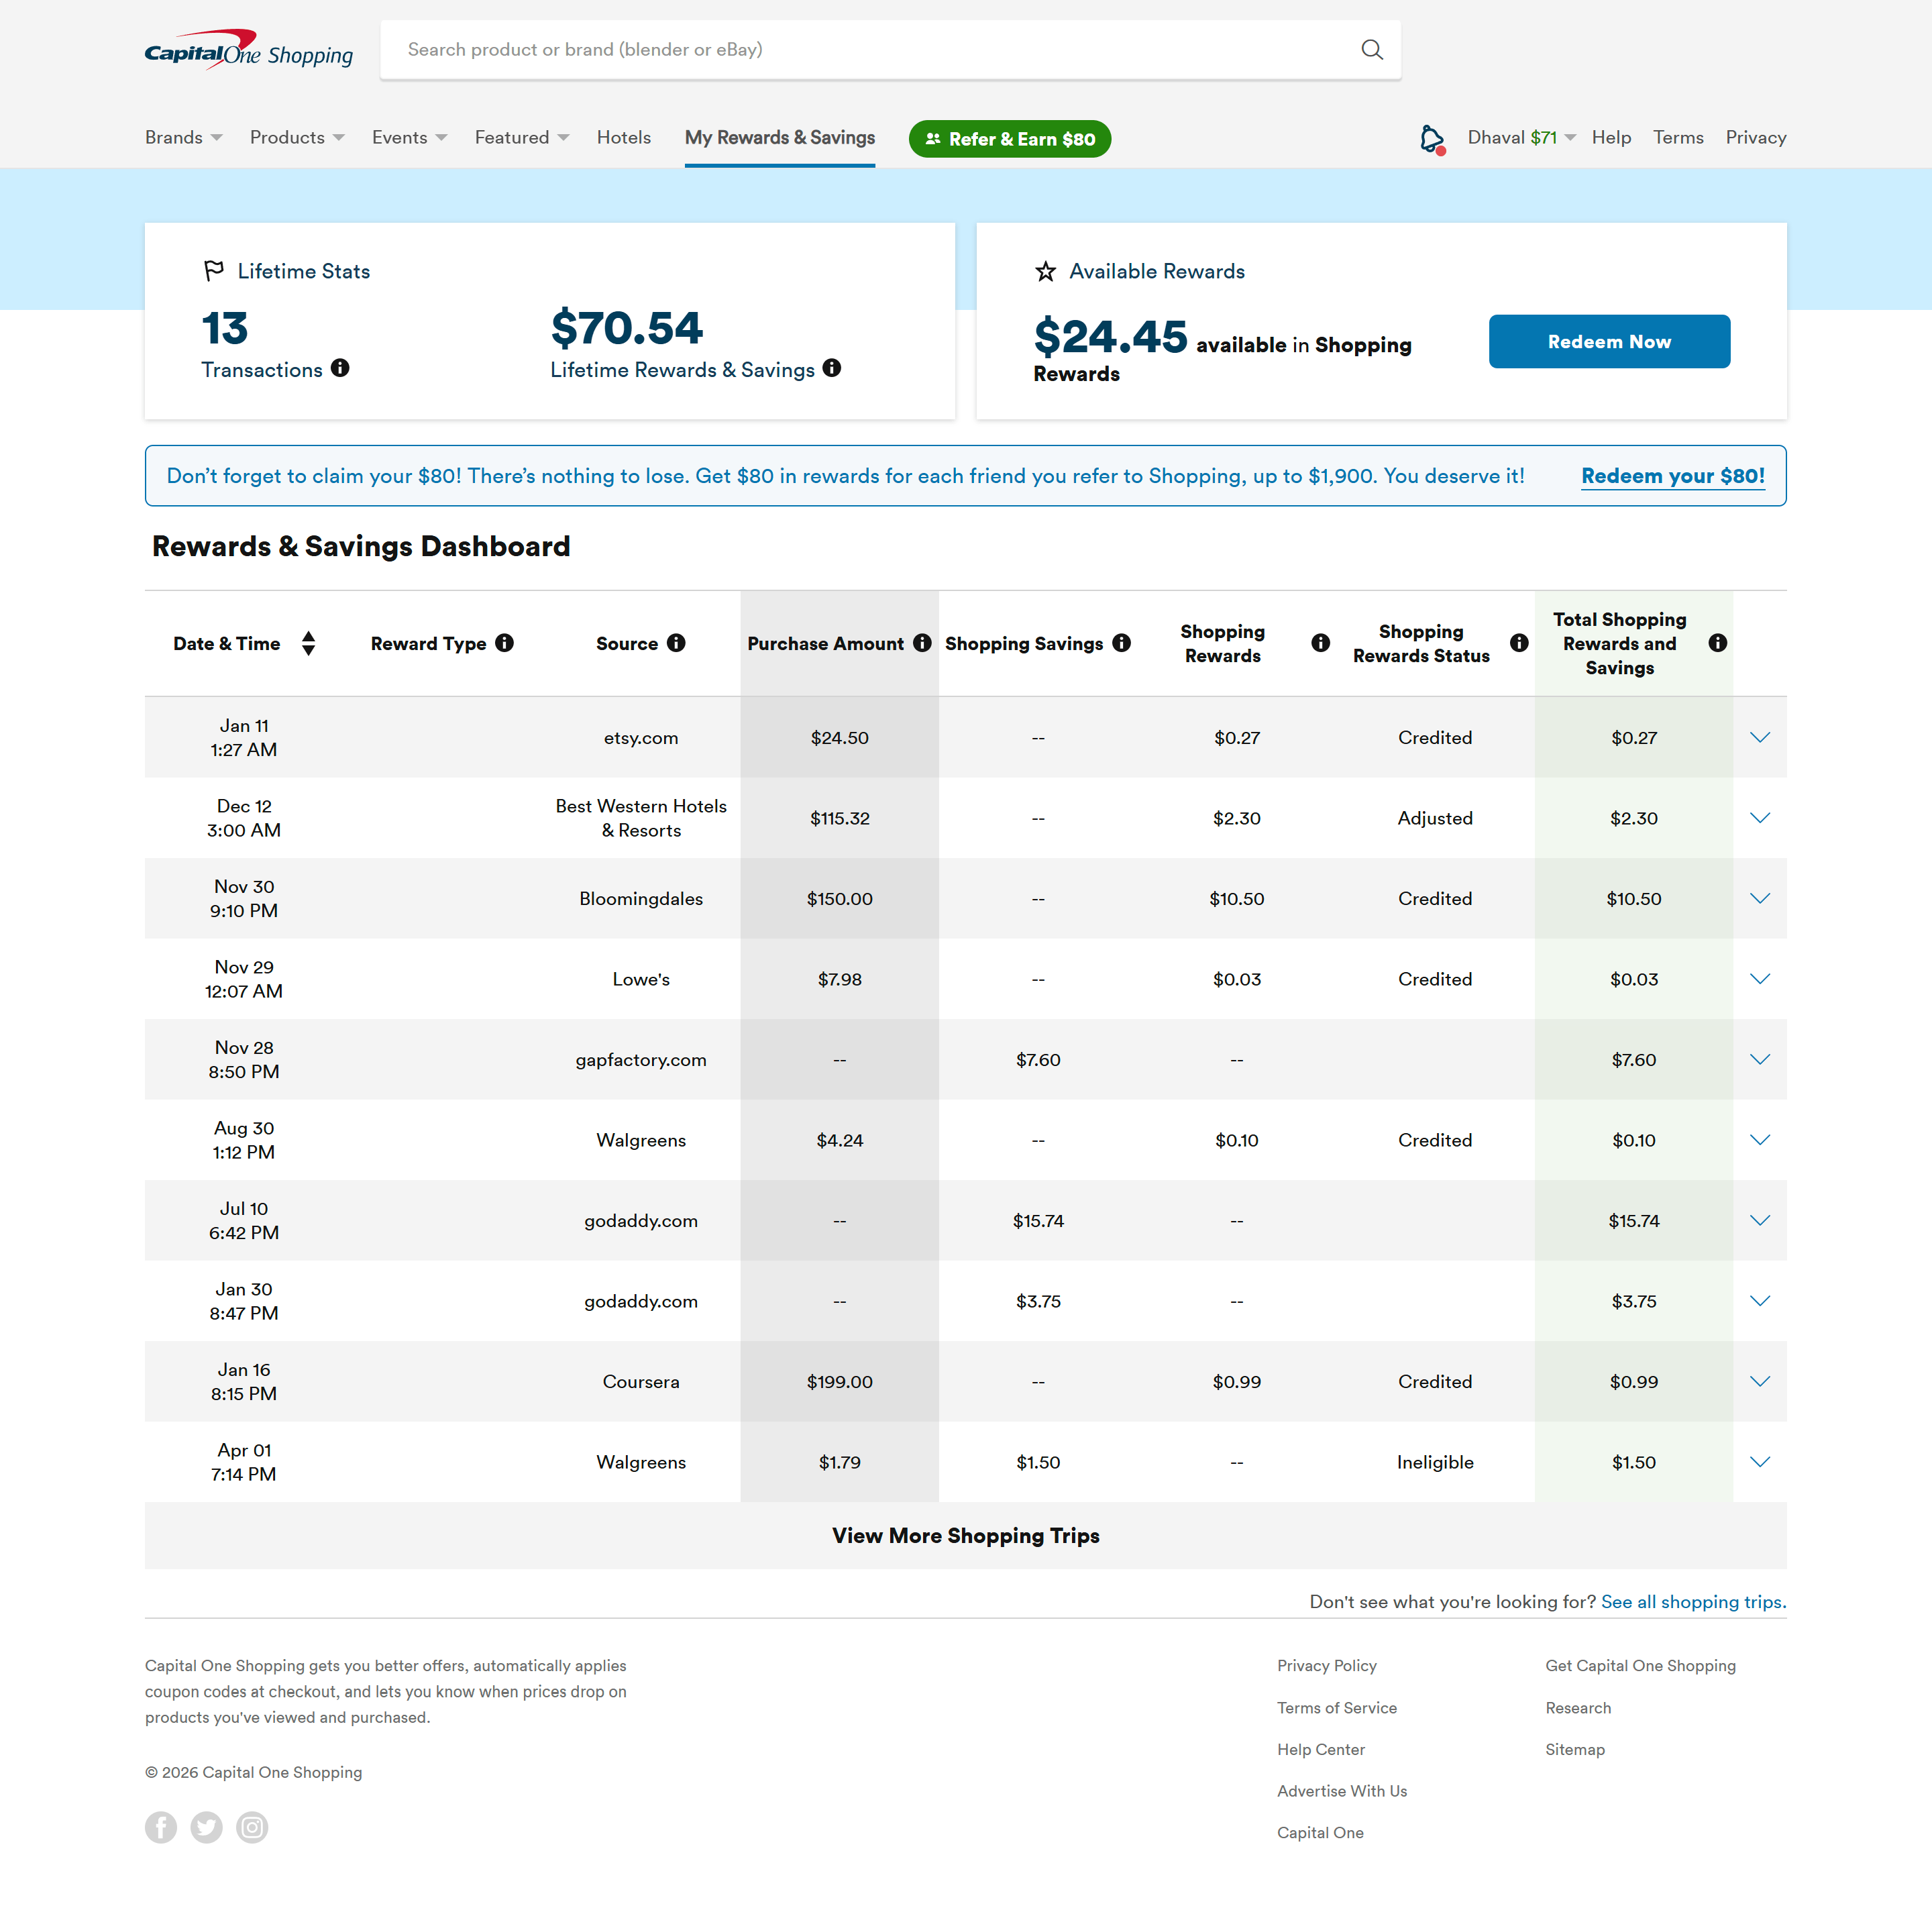Open Get Capital One Shopping link

pos(1640,1665)
